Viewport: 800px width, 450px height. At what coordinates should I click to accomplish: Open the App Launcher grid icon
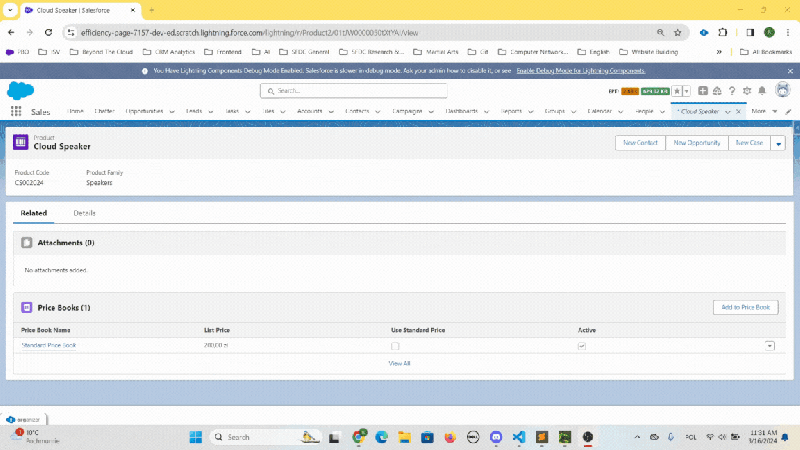16,111
